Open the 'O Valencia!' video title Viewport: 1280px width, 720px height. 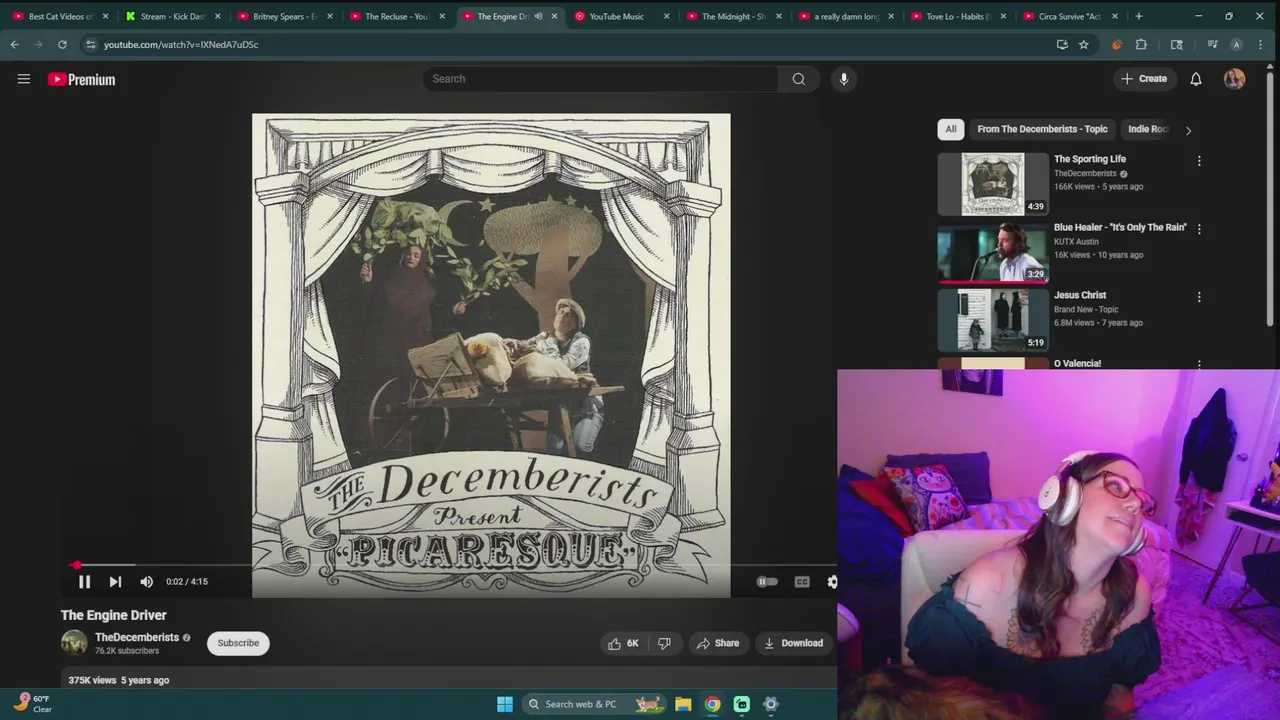[1077, 363]
